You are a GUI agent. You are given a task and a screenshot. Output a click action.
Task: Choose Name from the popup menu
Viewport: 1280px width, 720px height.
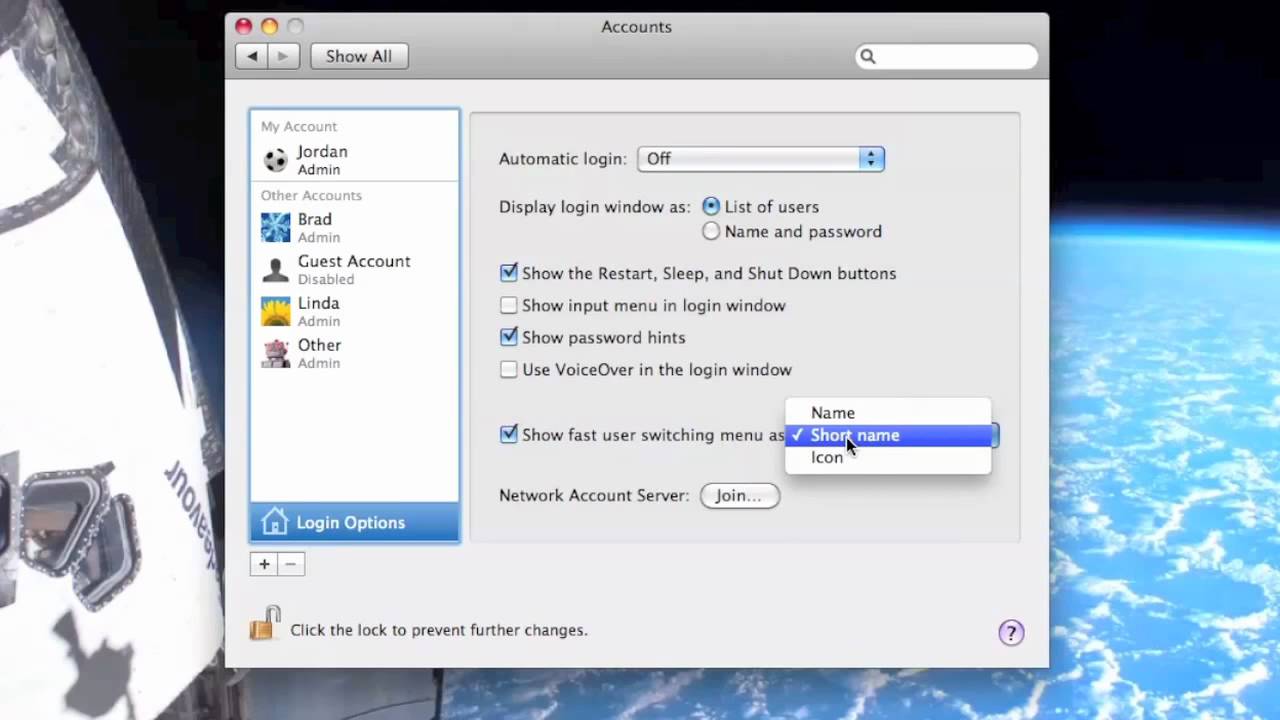(888, 412)
